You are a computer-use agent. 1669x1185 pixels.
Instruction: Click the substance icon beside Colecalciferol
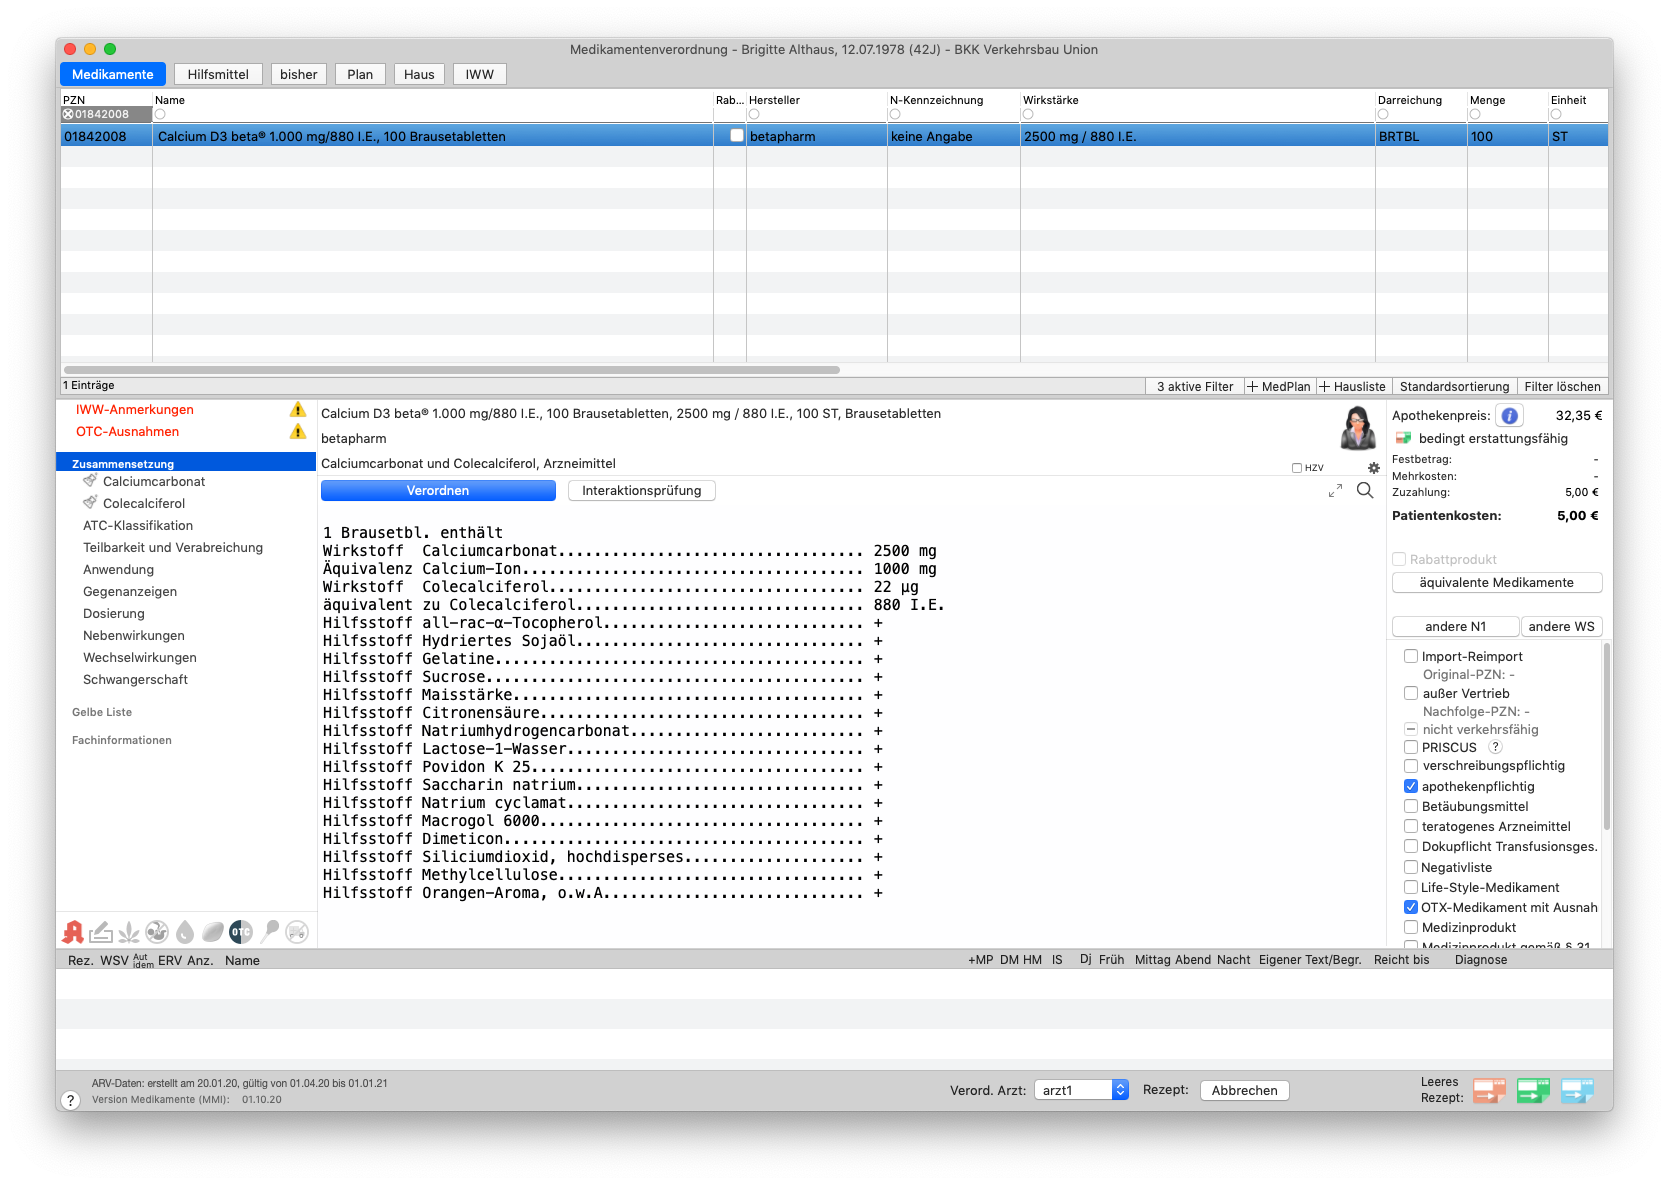point(90,503)
